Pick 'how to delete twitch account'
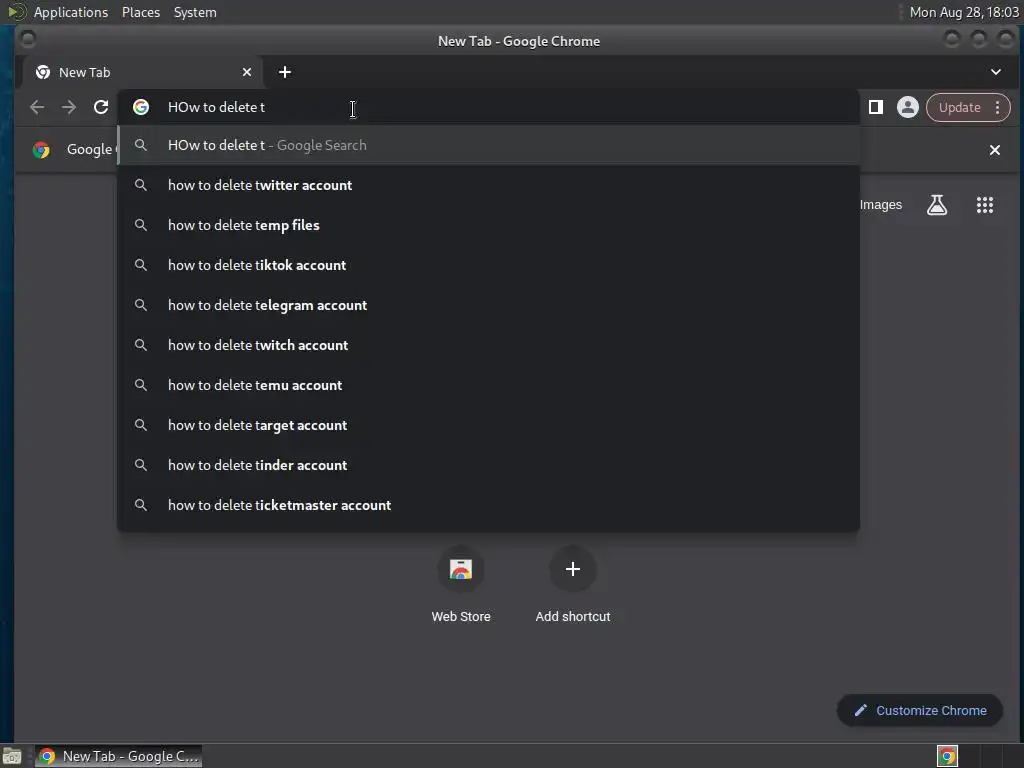Screen dimensions: 1024x768 [x=488, y=345]
